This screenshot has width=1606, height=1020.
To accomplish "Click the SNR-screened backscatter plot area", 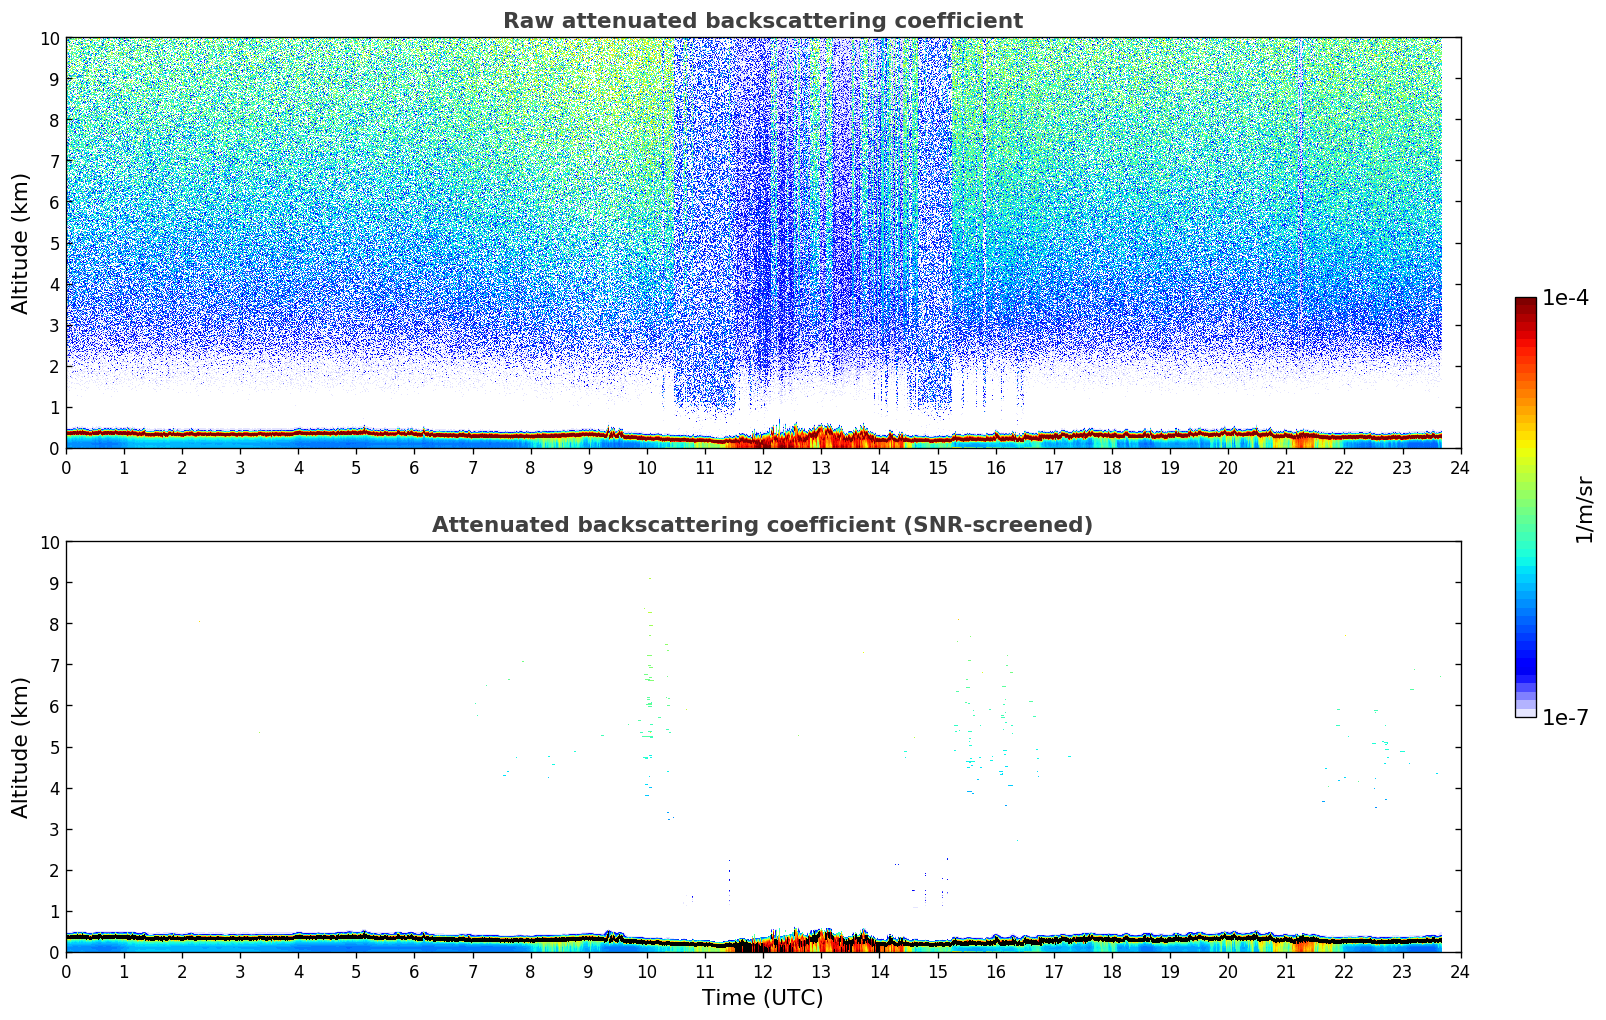I will click(763, 747).
